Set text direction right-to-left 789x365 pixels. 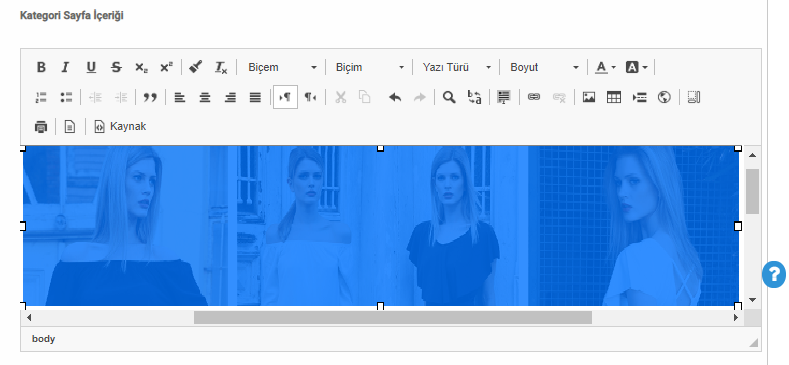pyautogui.click(x=310, y=97)
